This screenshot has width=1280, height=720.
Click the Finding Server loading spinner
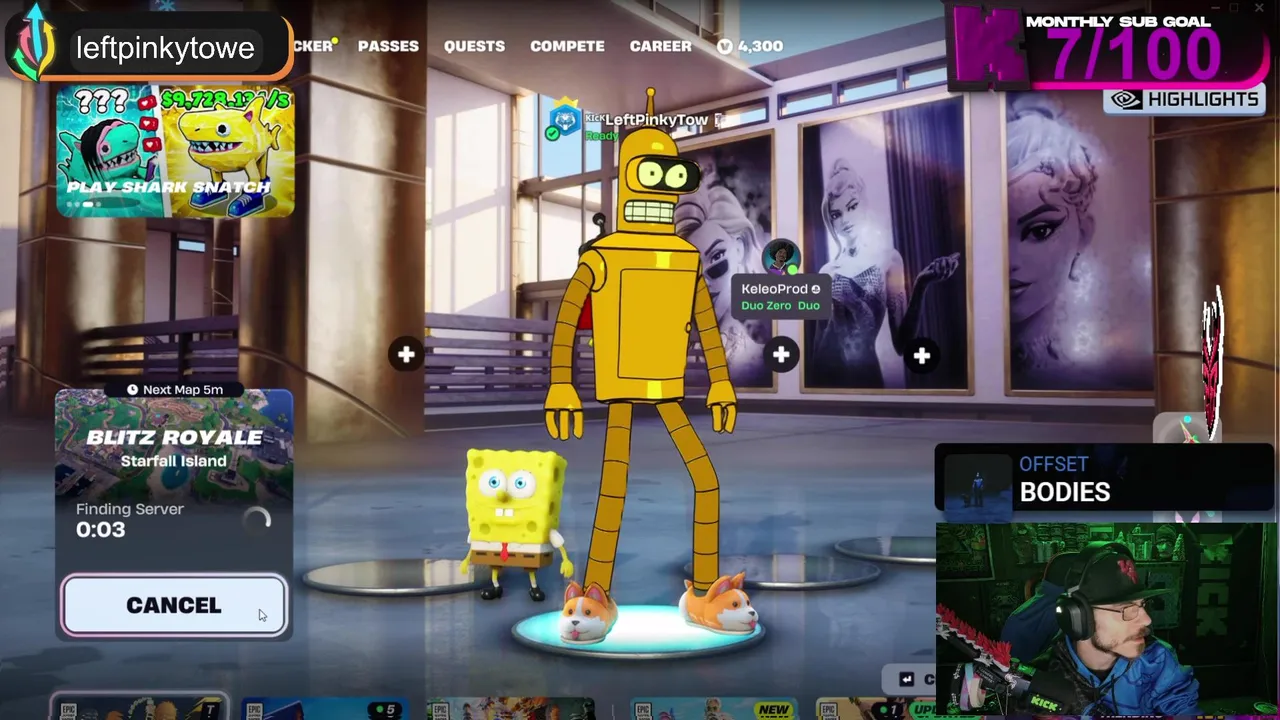[257, 520]
